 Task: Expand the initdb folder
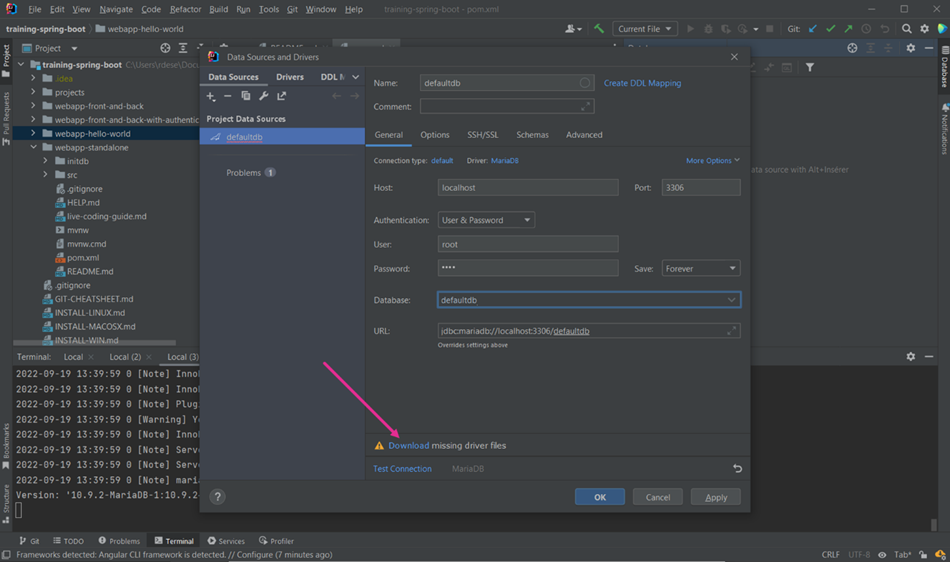pyautogui.click(x=45, y=161)
